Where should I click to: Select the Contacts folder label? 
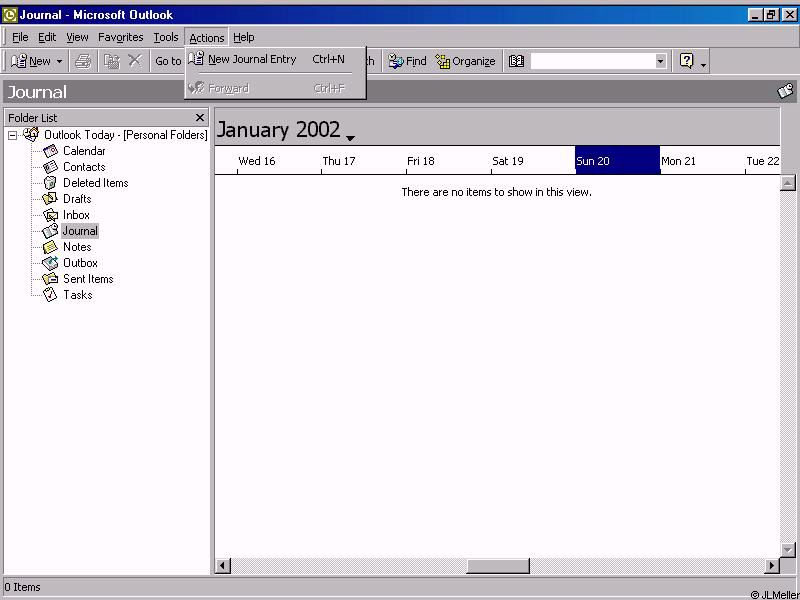(84, 167)
